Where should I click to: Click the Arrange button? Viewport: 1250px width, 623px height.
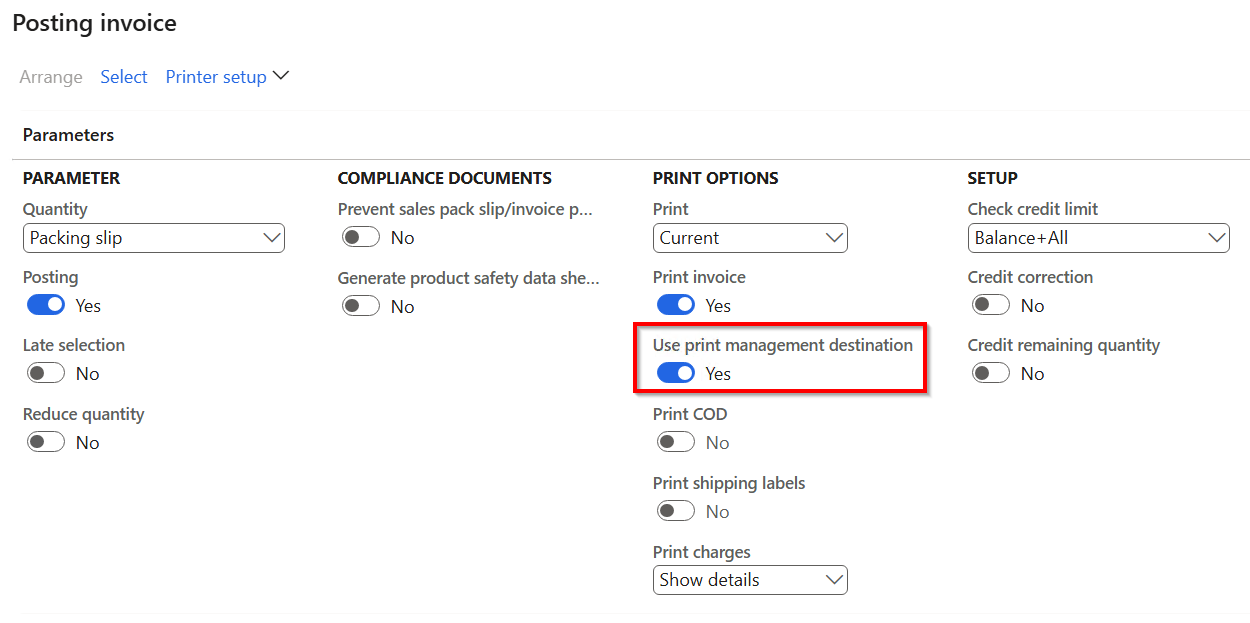point(51,77)
